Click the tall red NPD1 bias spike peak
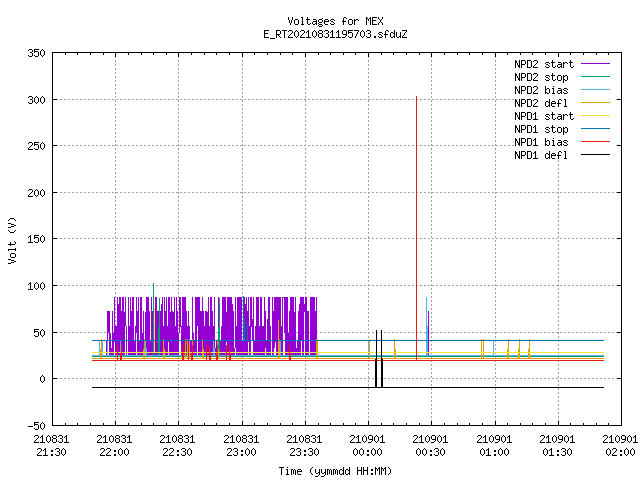This screenshot has width=640, height=480. pyautogui.click(x=416, y=97)
